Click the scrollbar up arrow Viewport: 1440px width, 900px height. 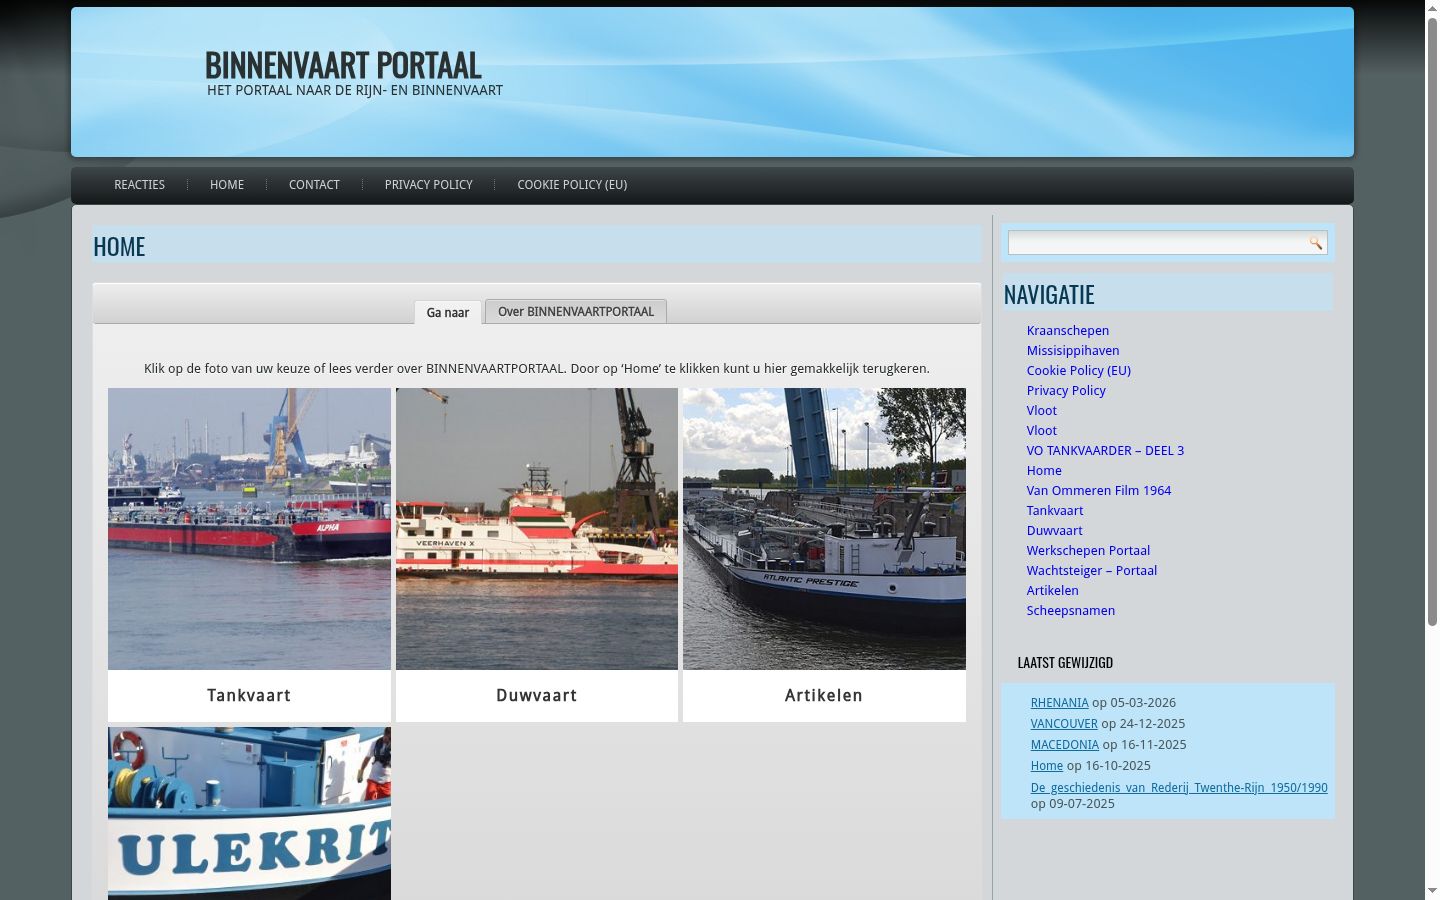pyautogui.click(x=1432, y=8)
